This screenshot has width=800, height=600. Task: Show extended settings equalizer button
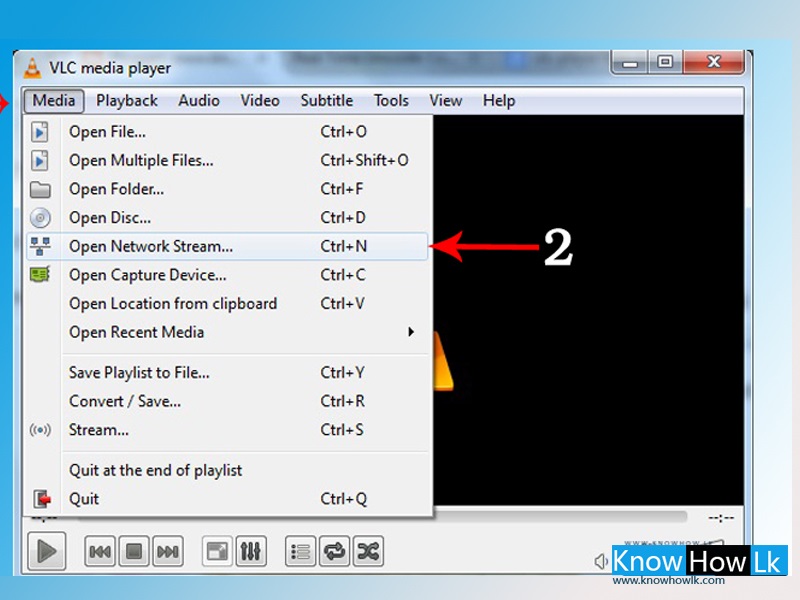click(251, 551)
